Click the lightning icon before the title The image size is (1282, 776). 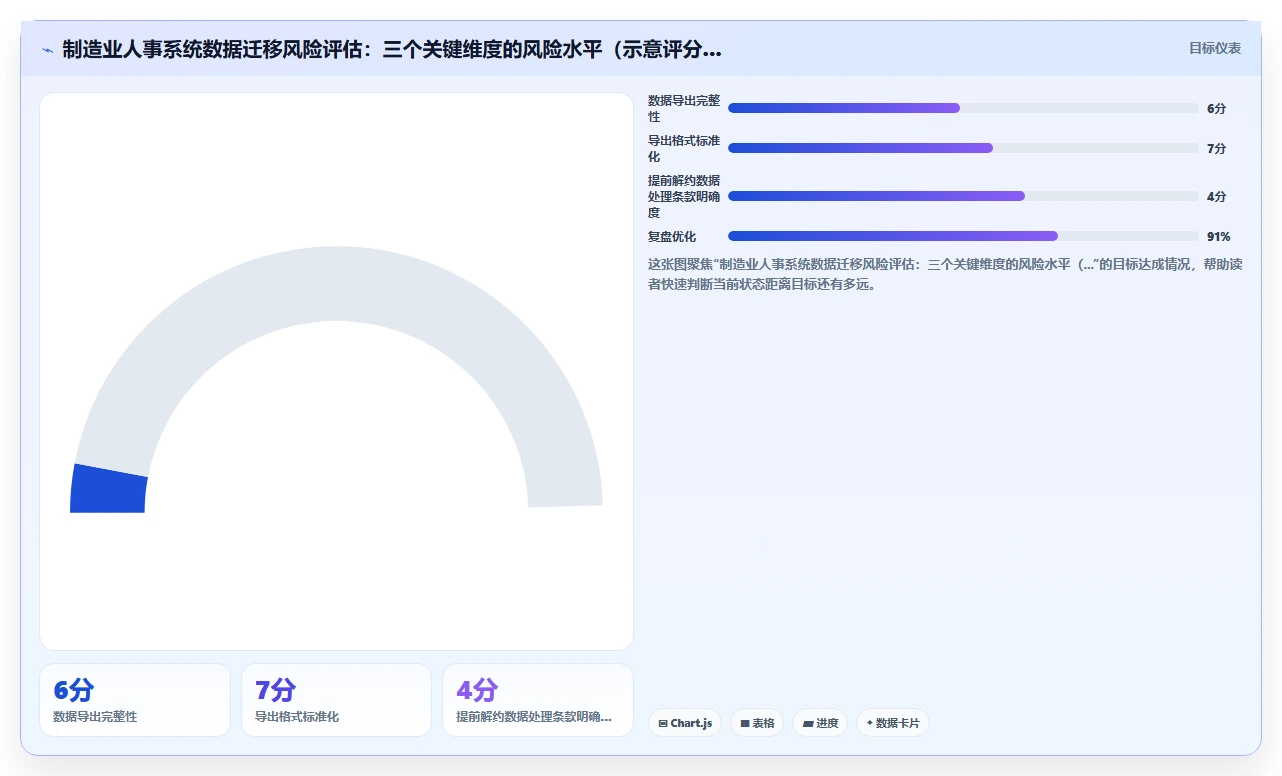(x=48, y=50)
